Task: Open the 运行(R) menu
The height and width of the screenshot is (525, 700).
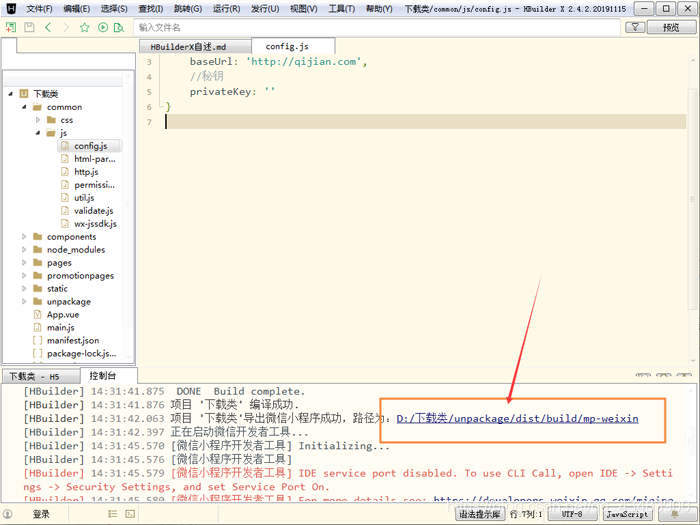Action: tap(226, 9)
